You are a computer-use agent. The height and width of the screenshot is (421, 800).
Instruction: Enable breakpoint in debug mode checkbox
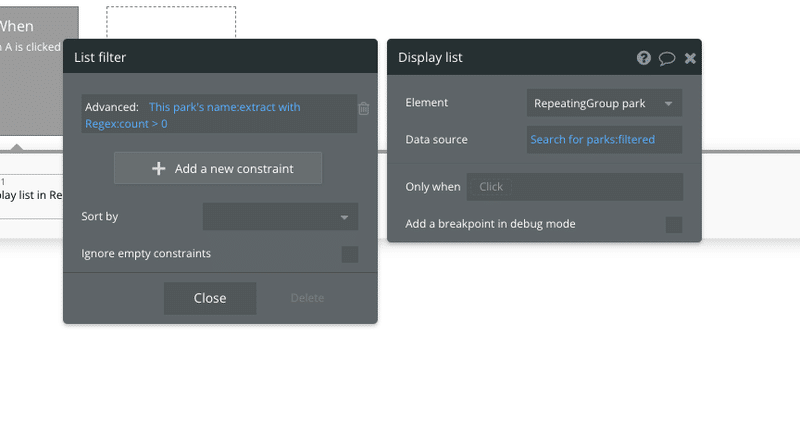(x=674, y=224)
